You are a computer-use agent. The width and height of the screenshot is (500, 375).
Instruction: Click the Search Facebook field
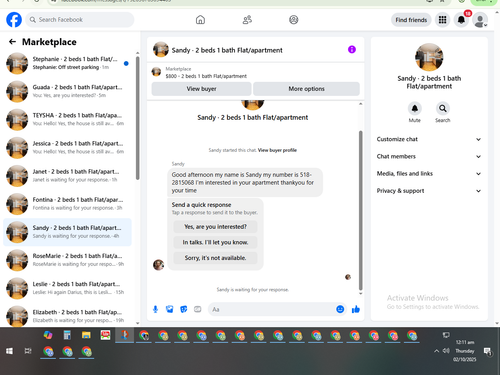point(80,20)
